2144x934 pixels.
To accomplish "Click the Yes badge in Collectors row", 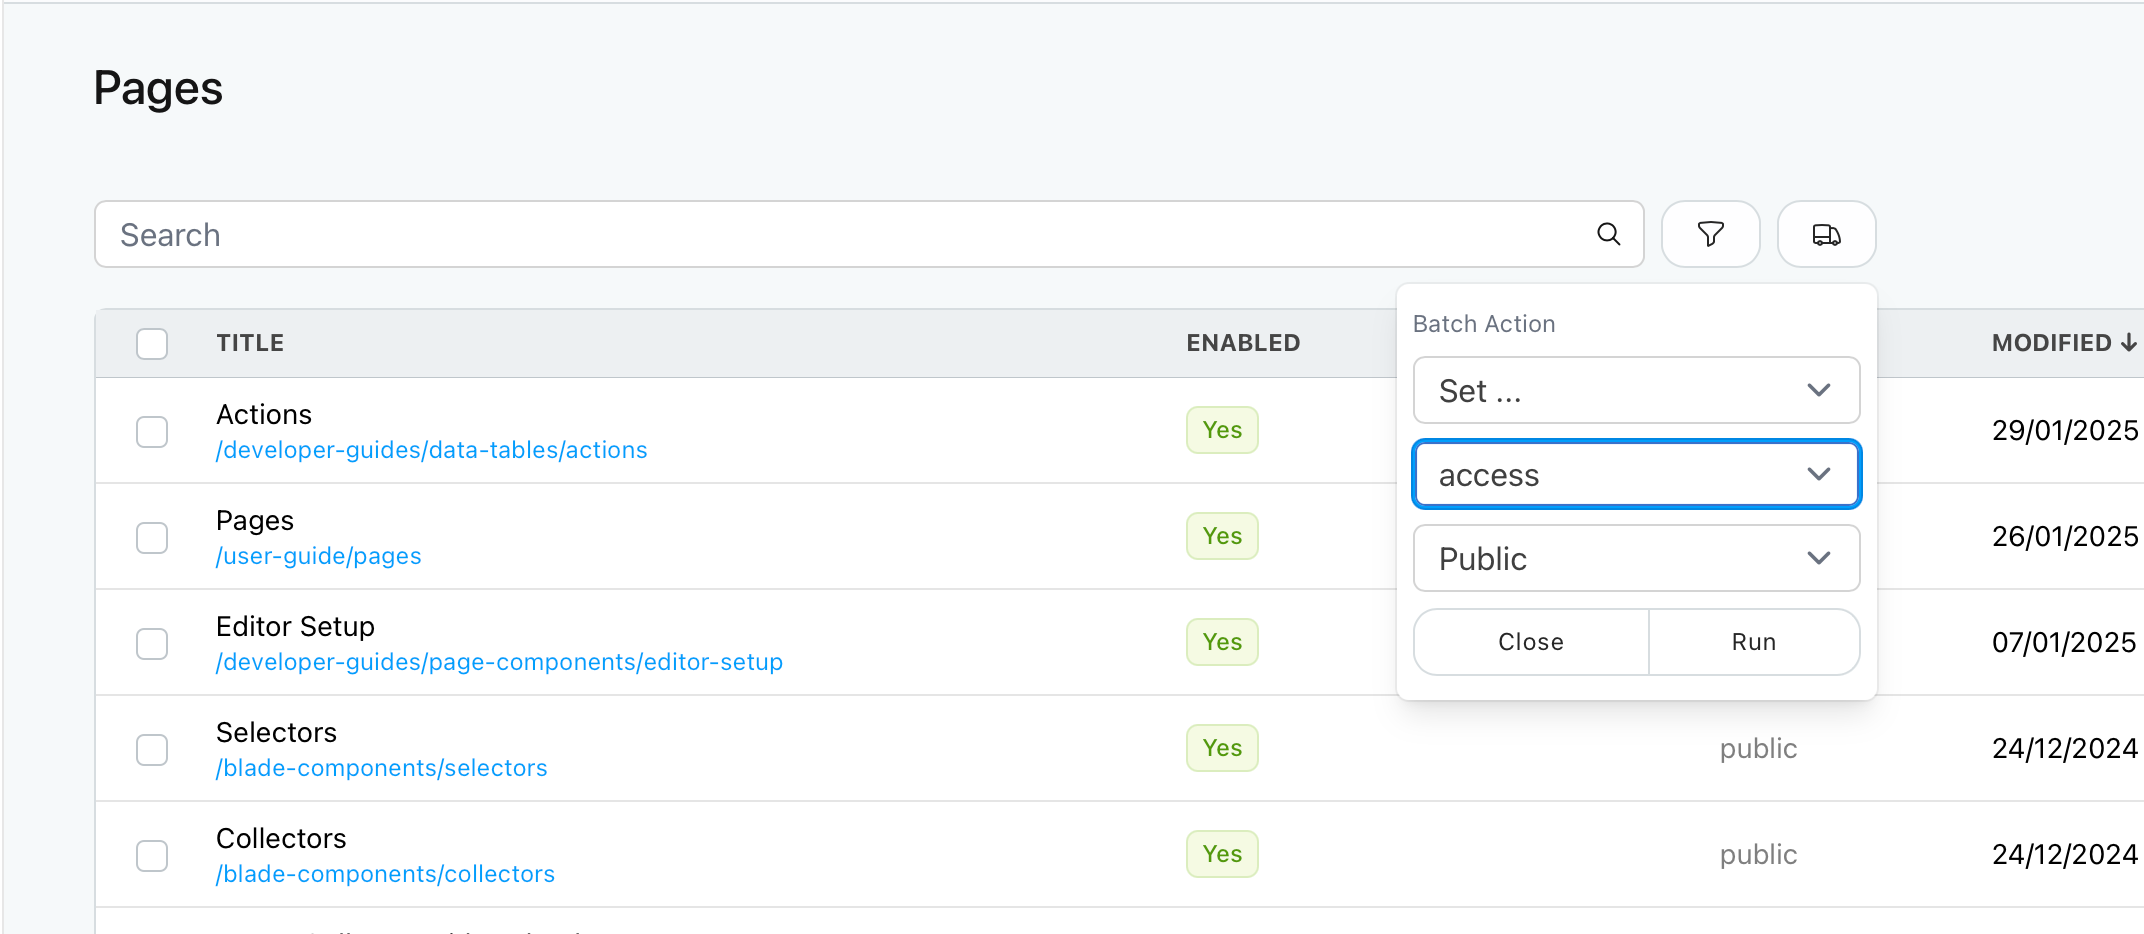I will point(1222,854).
